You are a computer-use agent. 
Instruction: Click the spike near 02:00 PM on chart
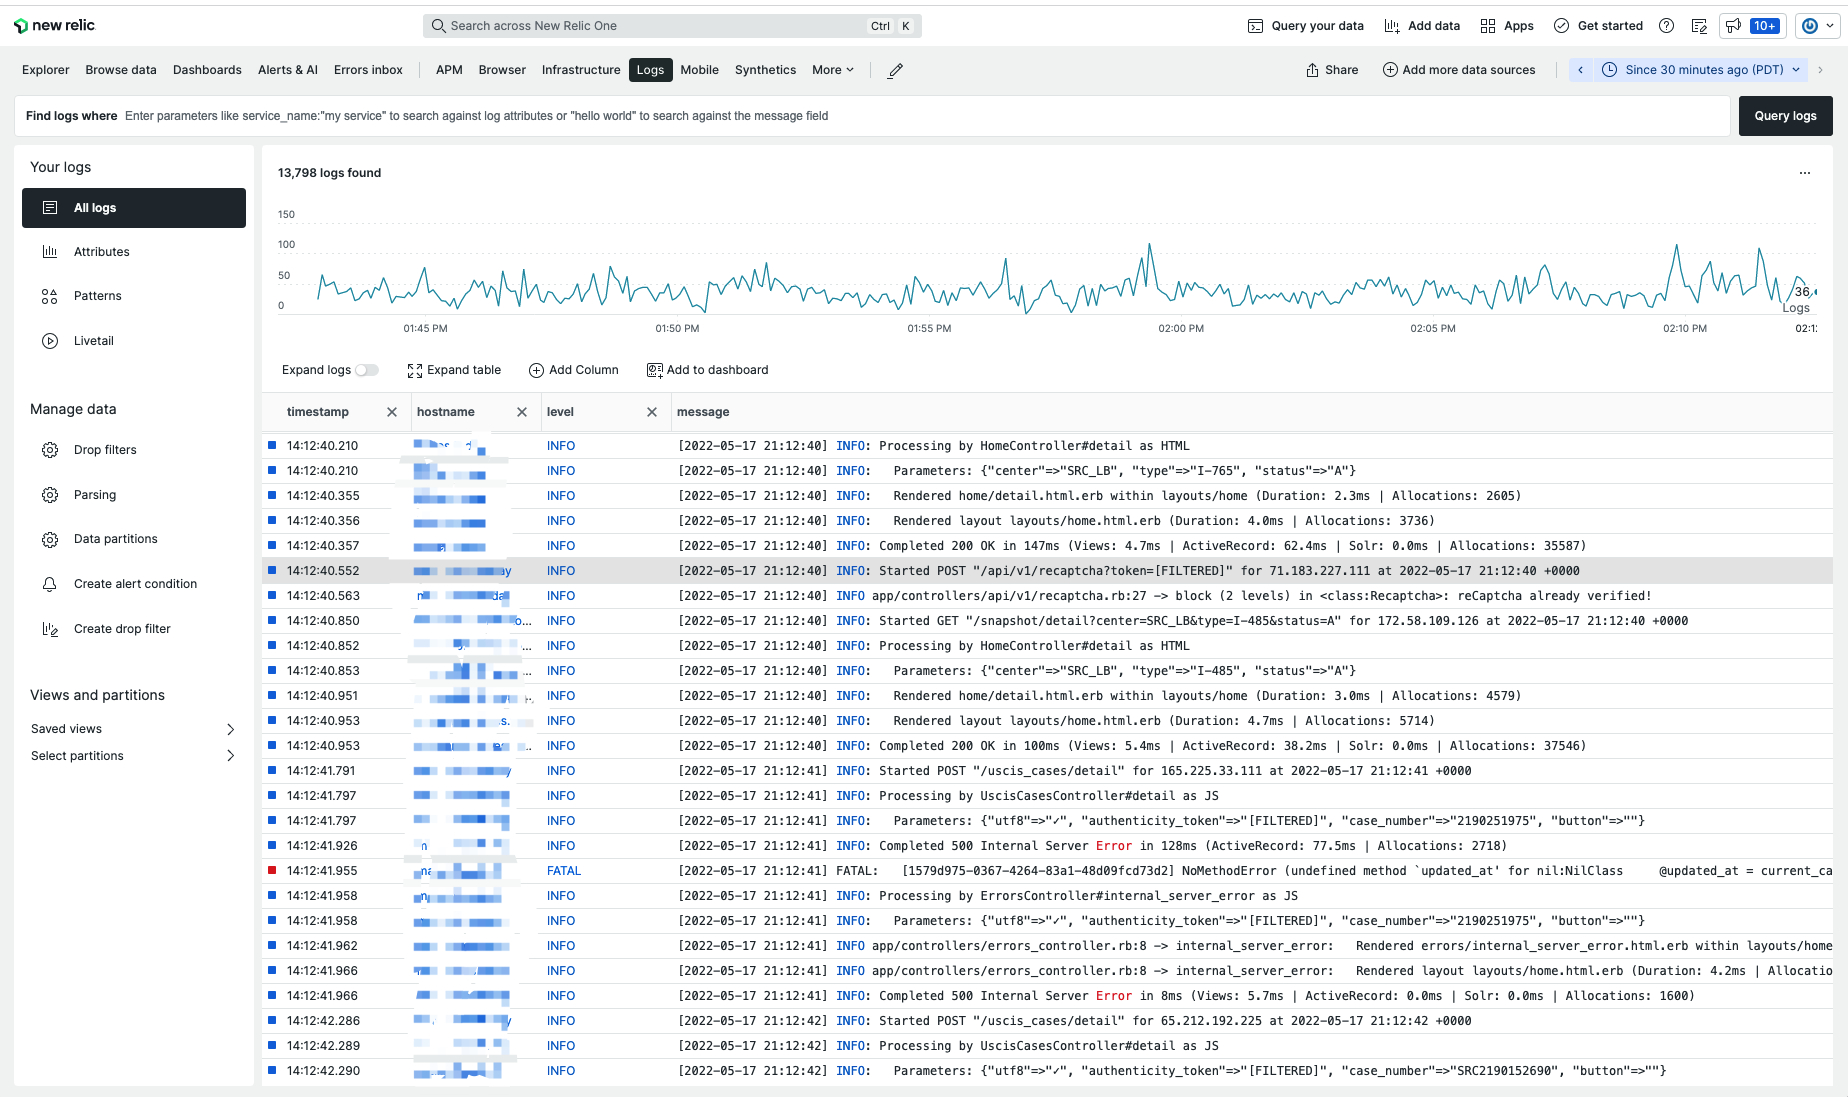1149,247
